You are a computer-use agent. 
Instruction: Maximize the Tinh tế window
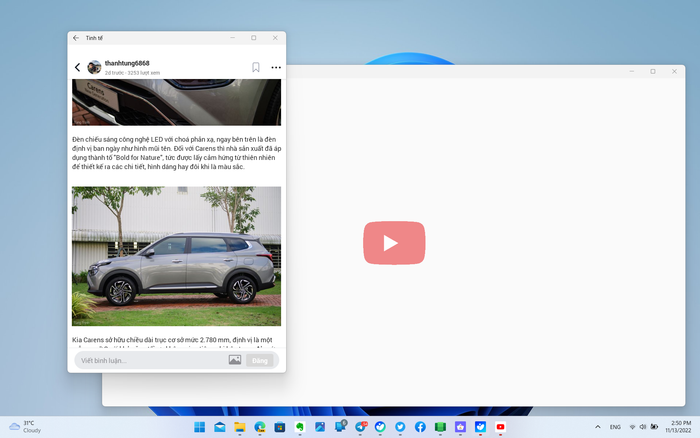click(254, 38)
